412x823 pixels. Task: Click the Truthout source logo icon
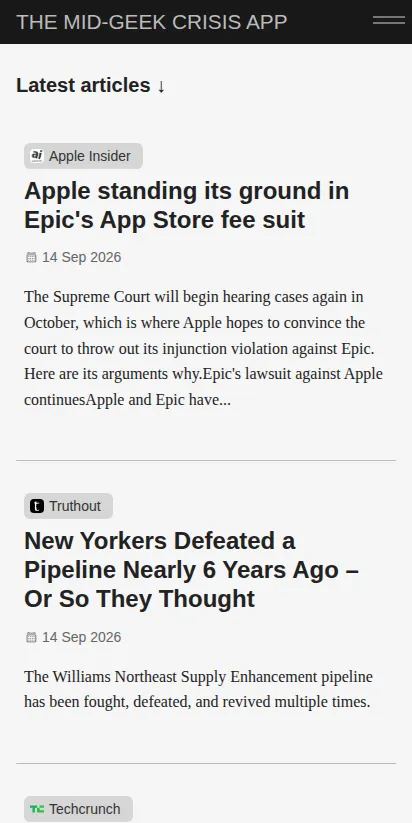(37, 506)
